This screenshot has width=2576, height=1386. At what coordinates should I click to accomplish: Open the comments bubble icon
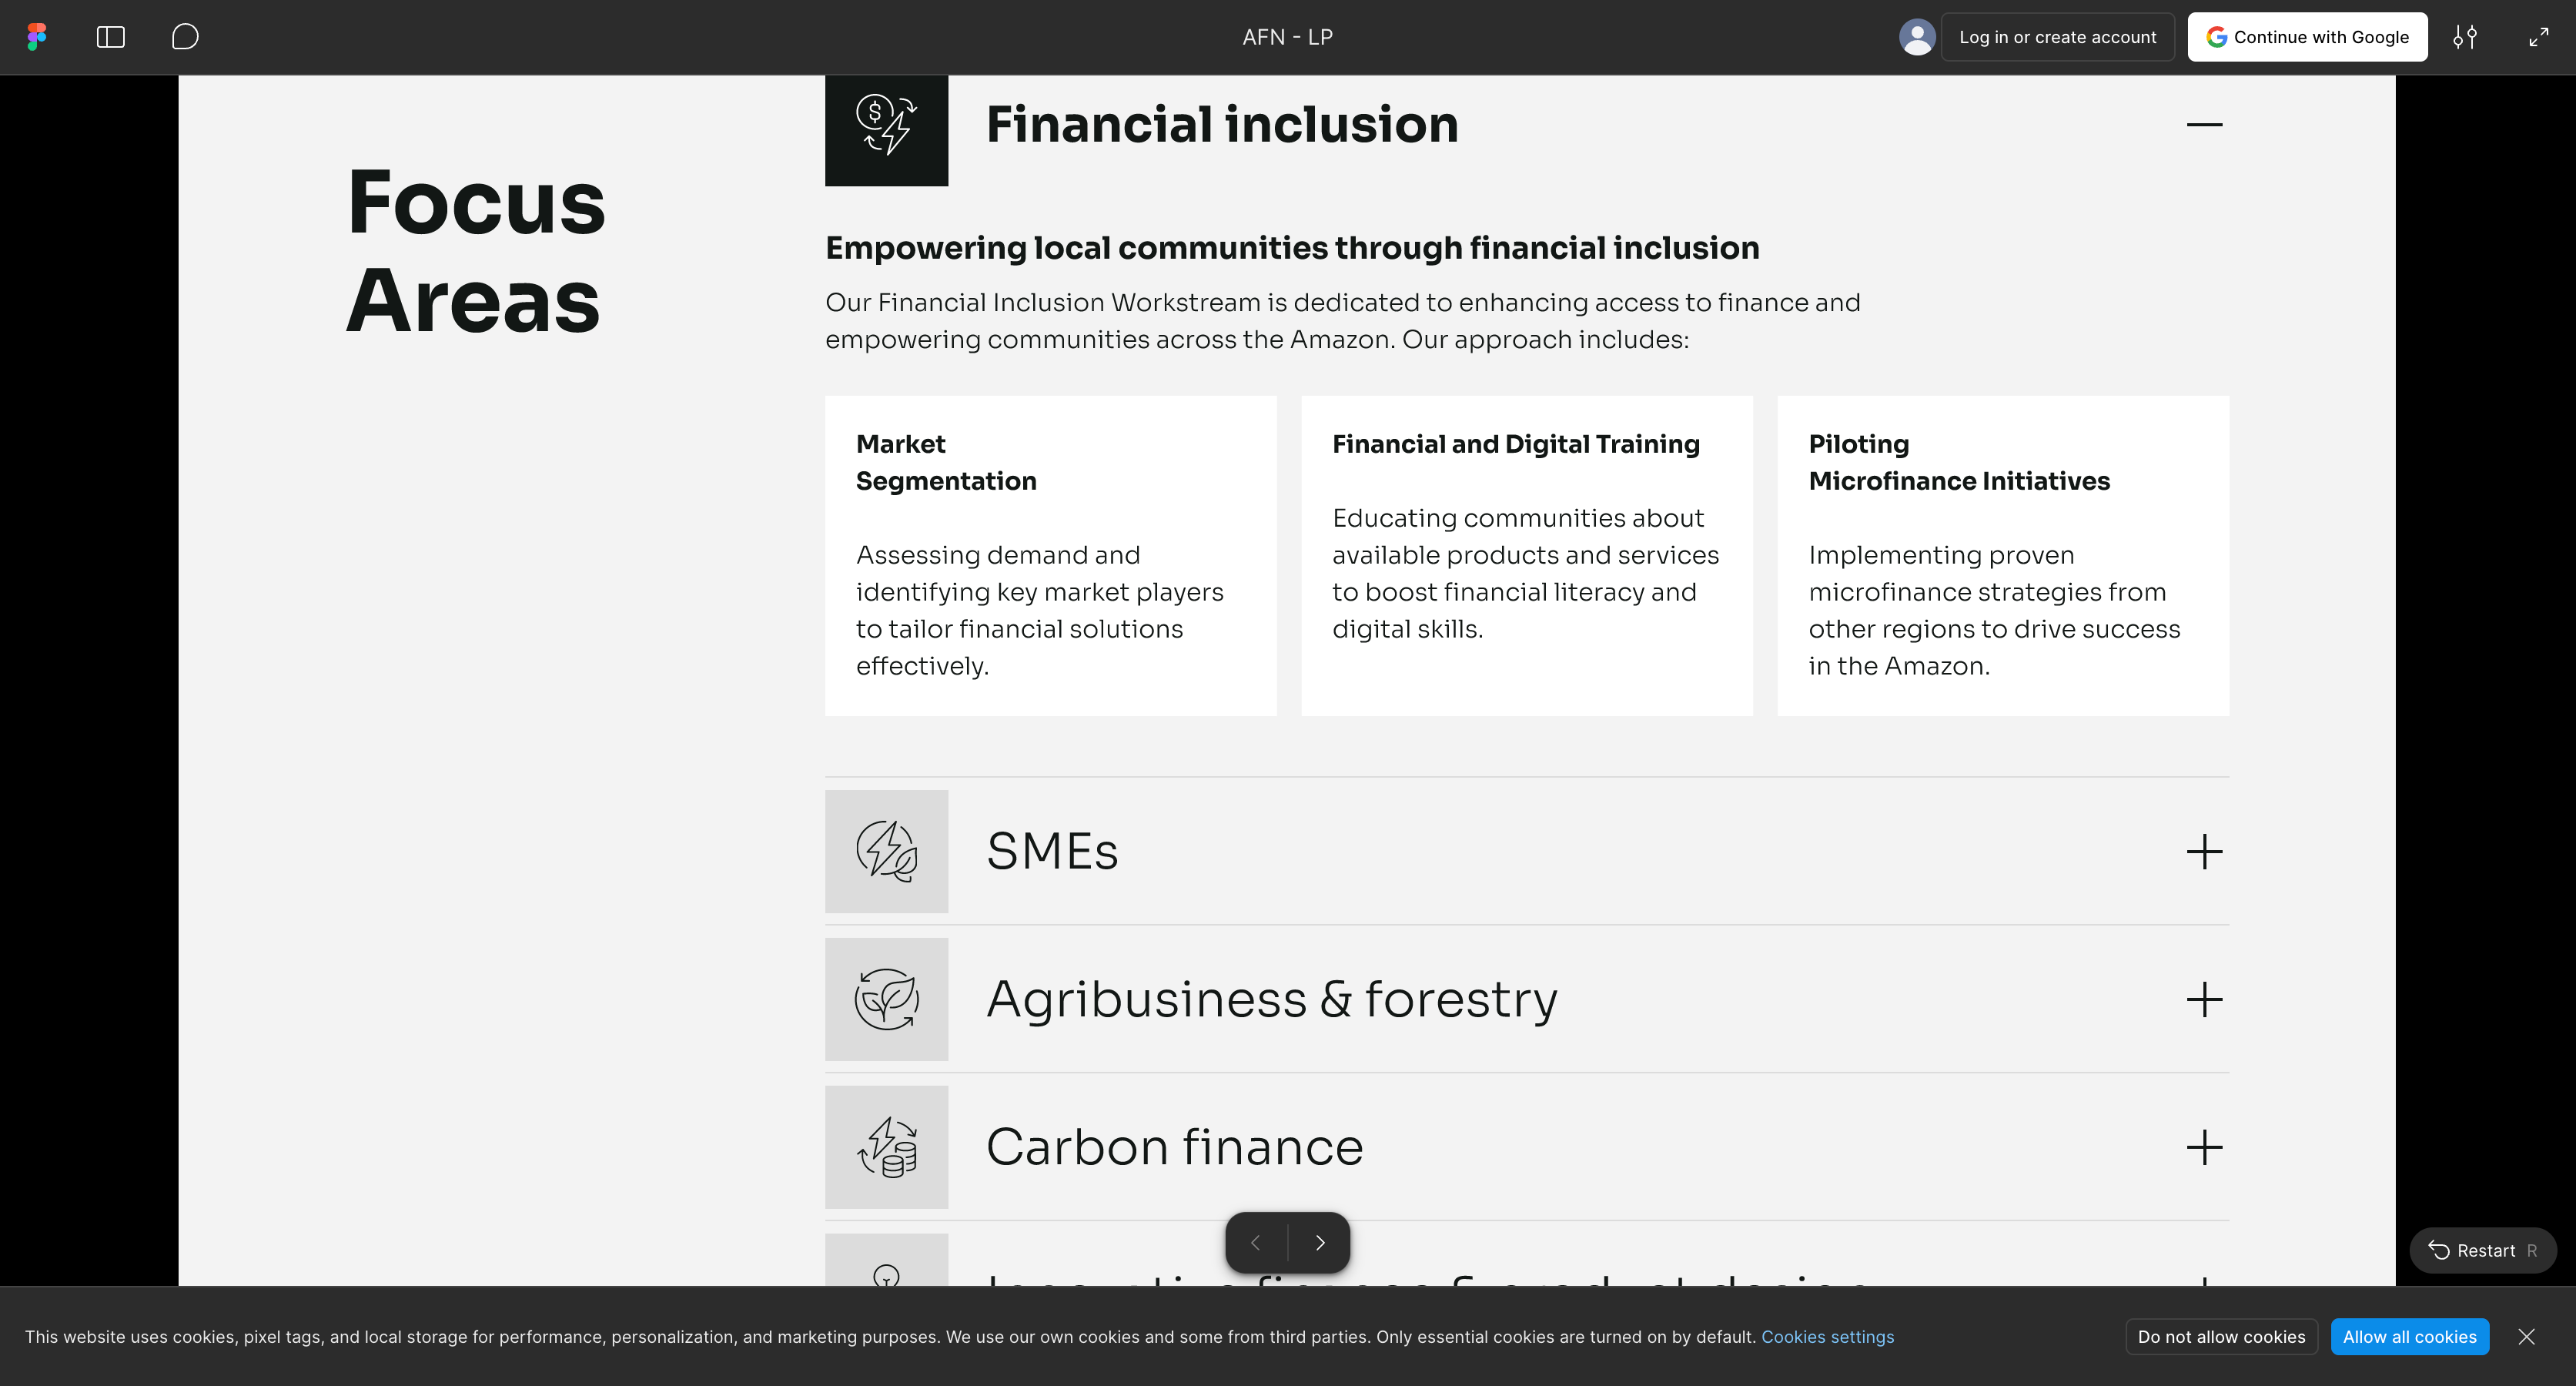185,37
